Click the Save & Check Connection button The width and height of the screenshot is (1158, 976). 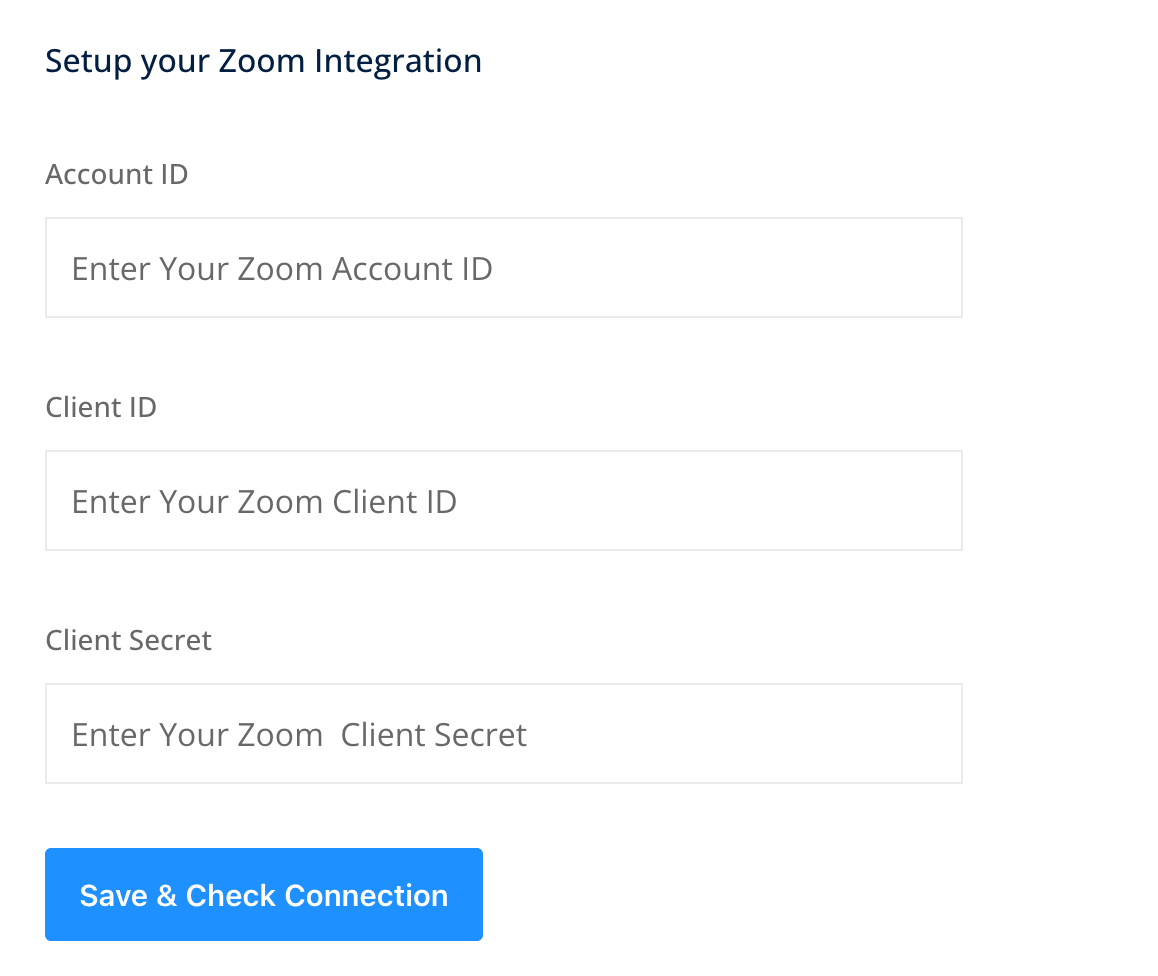click(x=263, y=895)
